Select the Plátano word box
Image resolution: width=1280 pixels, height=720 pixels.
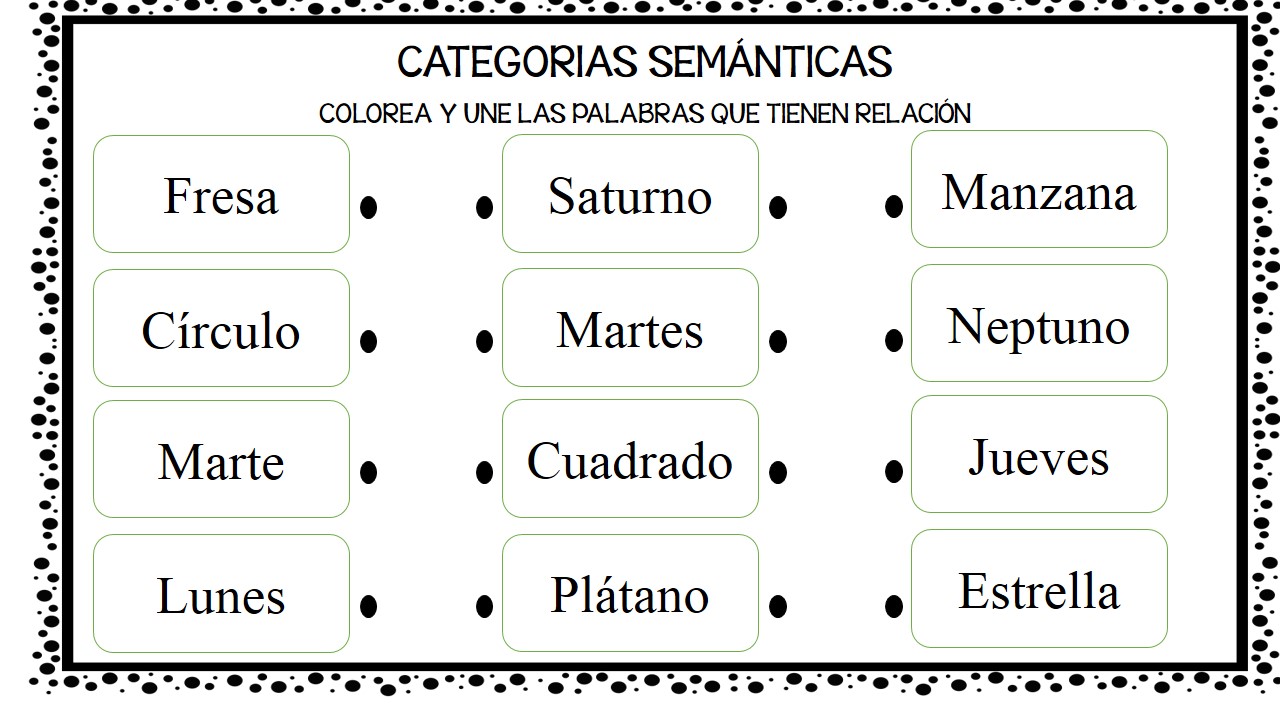pyautogui.click(x=630, y=594)
